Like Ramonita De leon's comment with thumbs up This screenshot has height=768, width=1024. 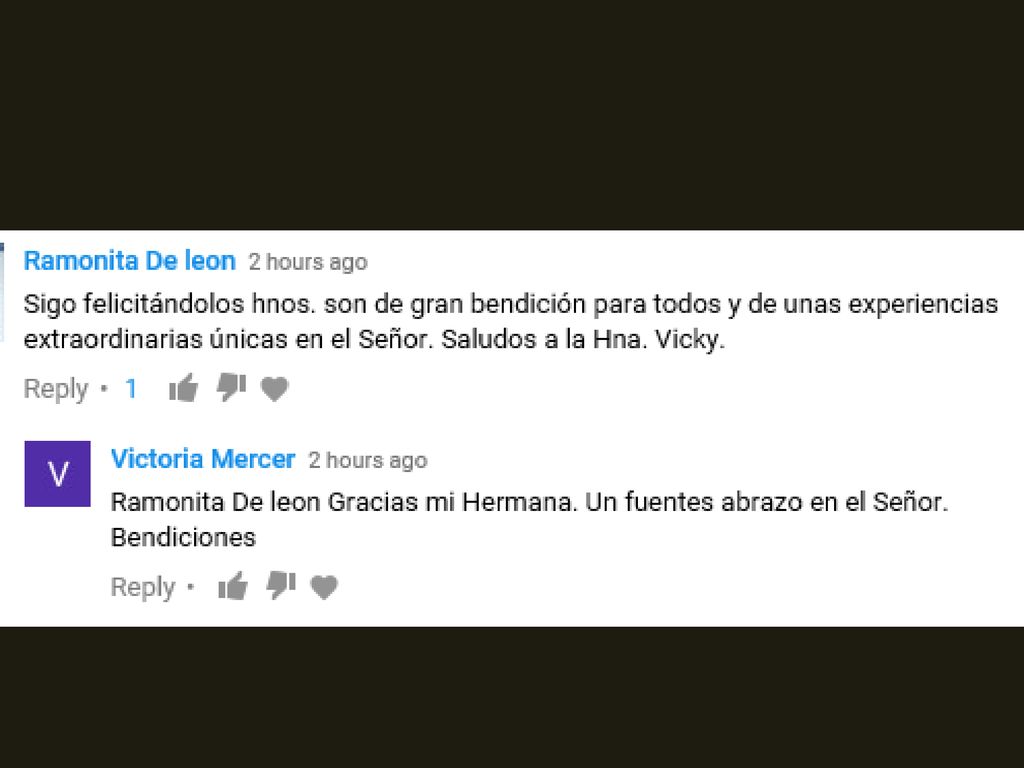pos(184,389)
